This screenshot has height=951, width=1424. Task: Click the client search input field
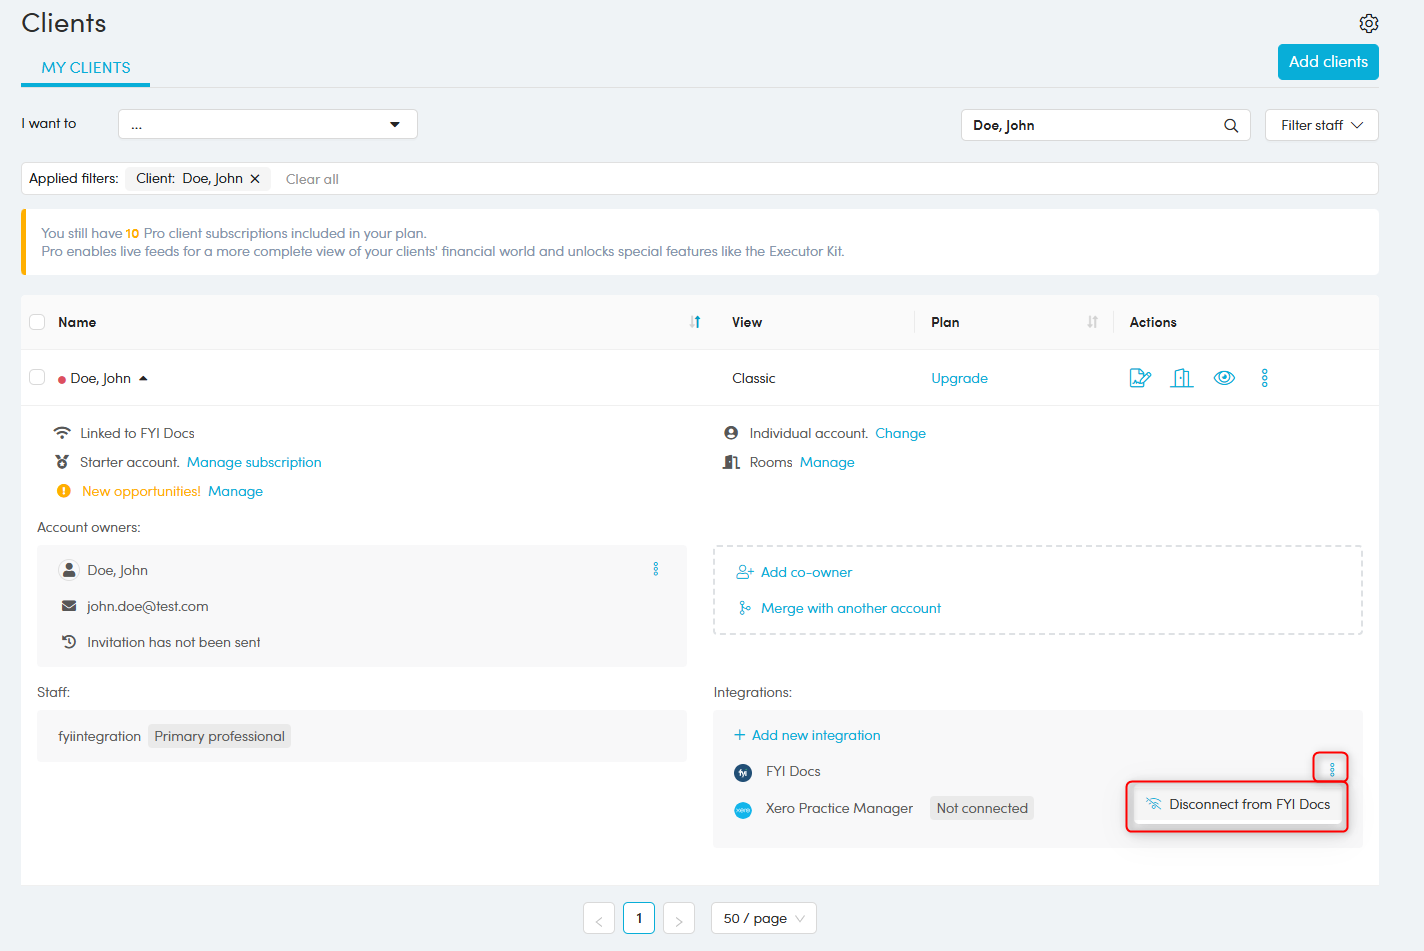1090,125
